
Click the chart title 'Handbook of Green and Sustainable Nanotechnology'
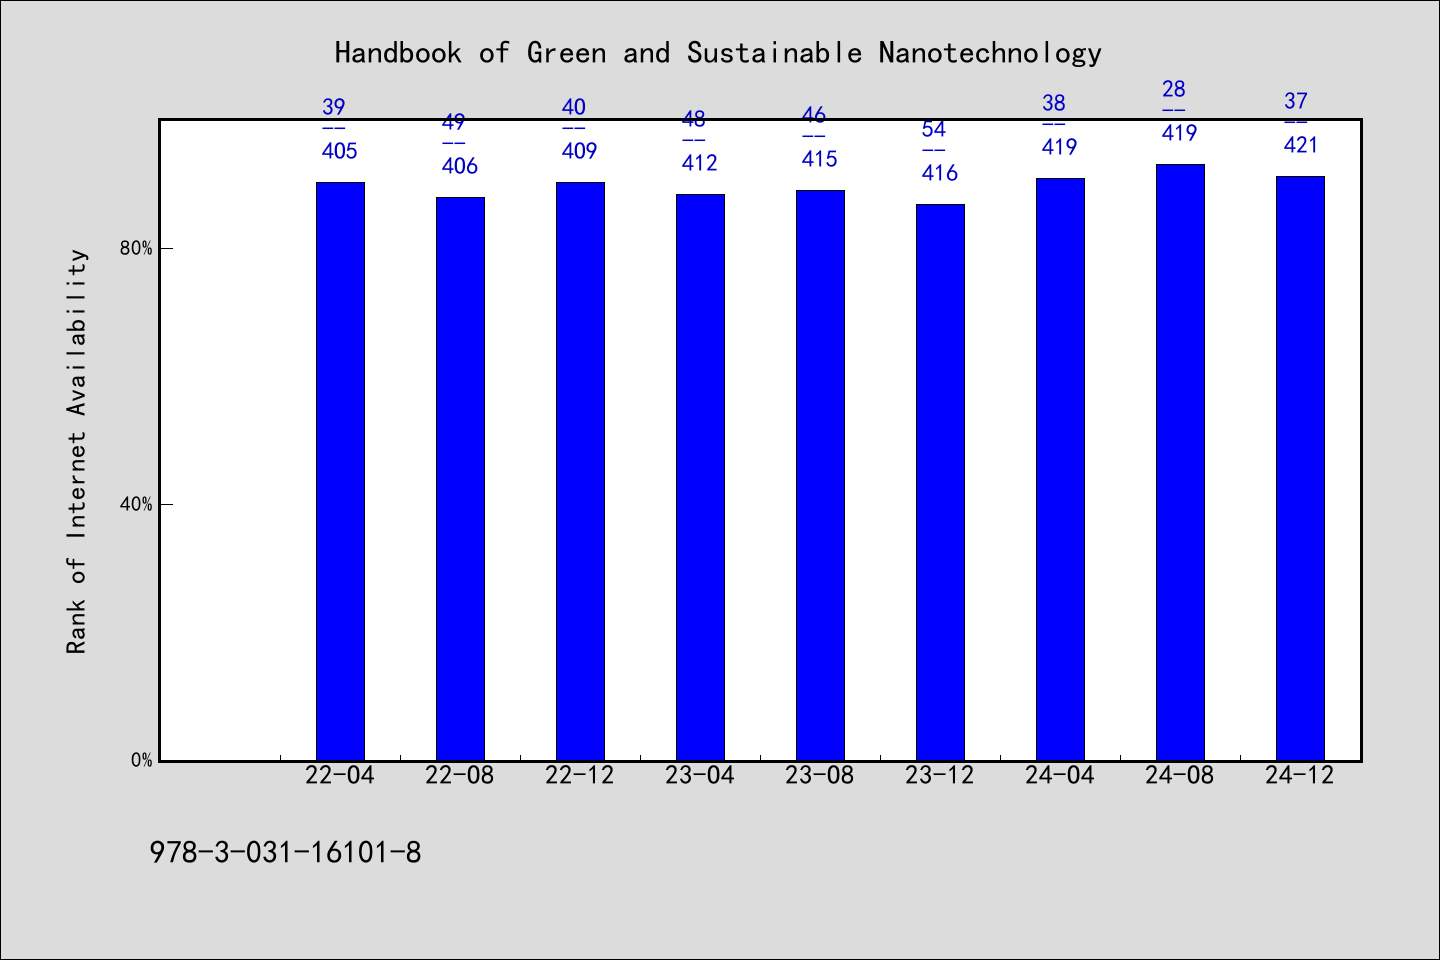(x=718, y=53)
